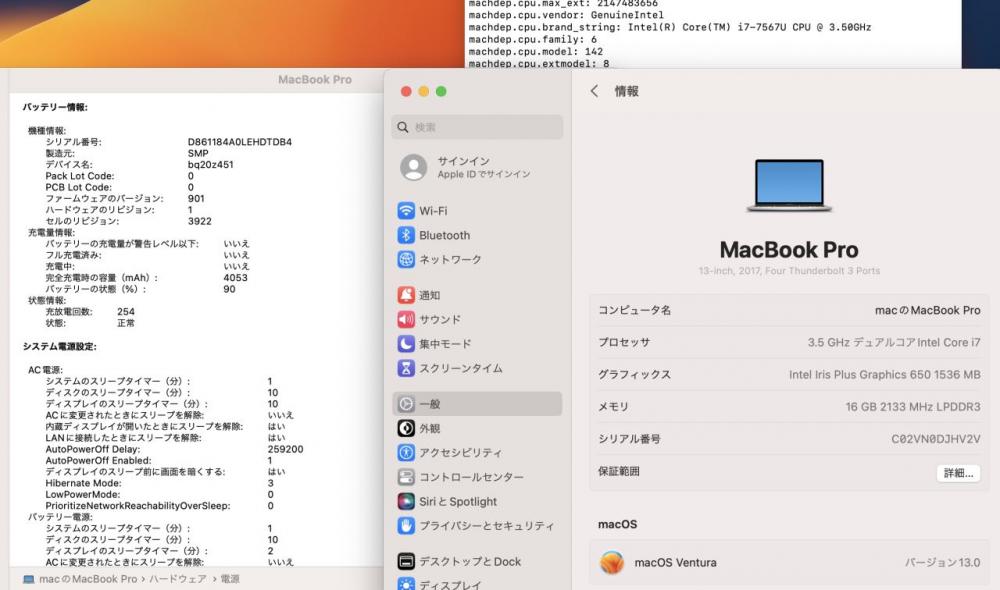Select battery serial D861184A0LEHDTDB4

[240, 142]
